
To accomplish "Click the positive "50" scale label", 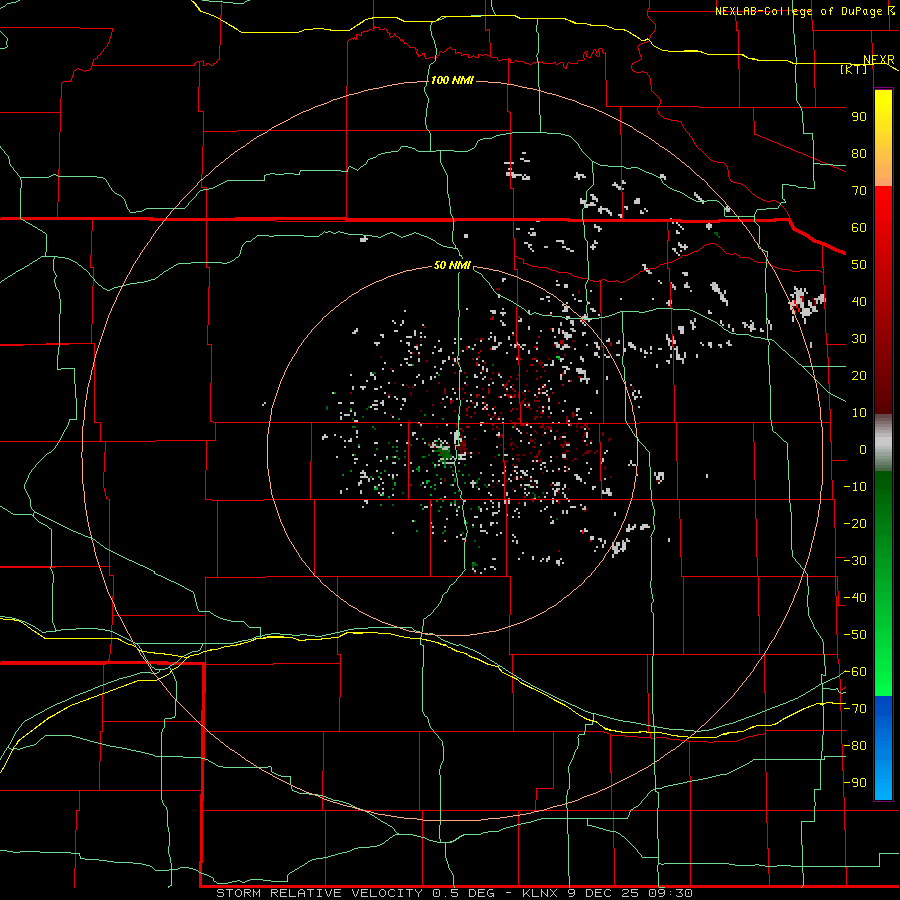I will point(859,265).
